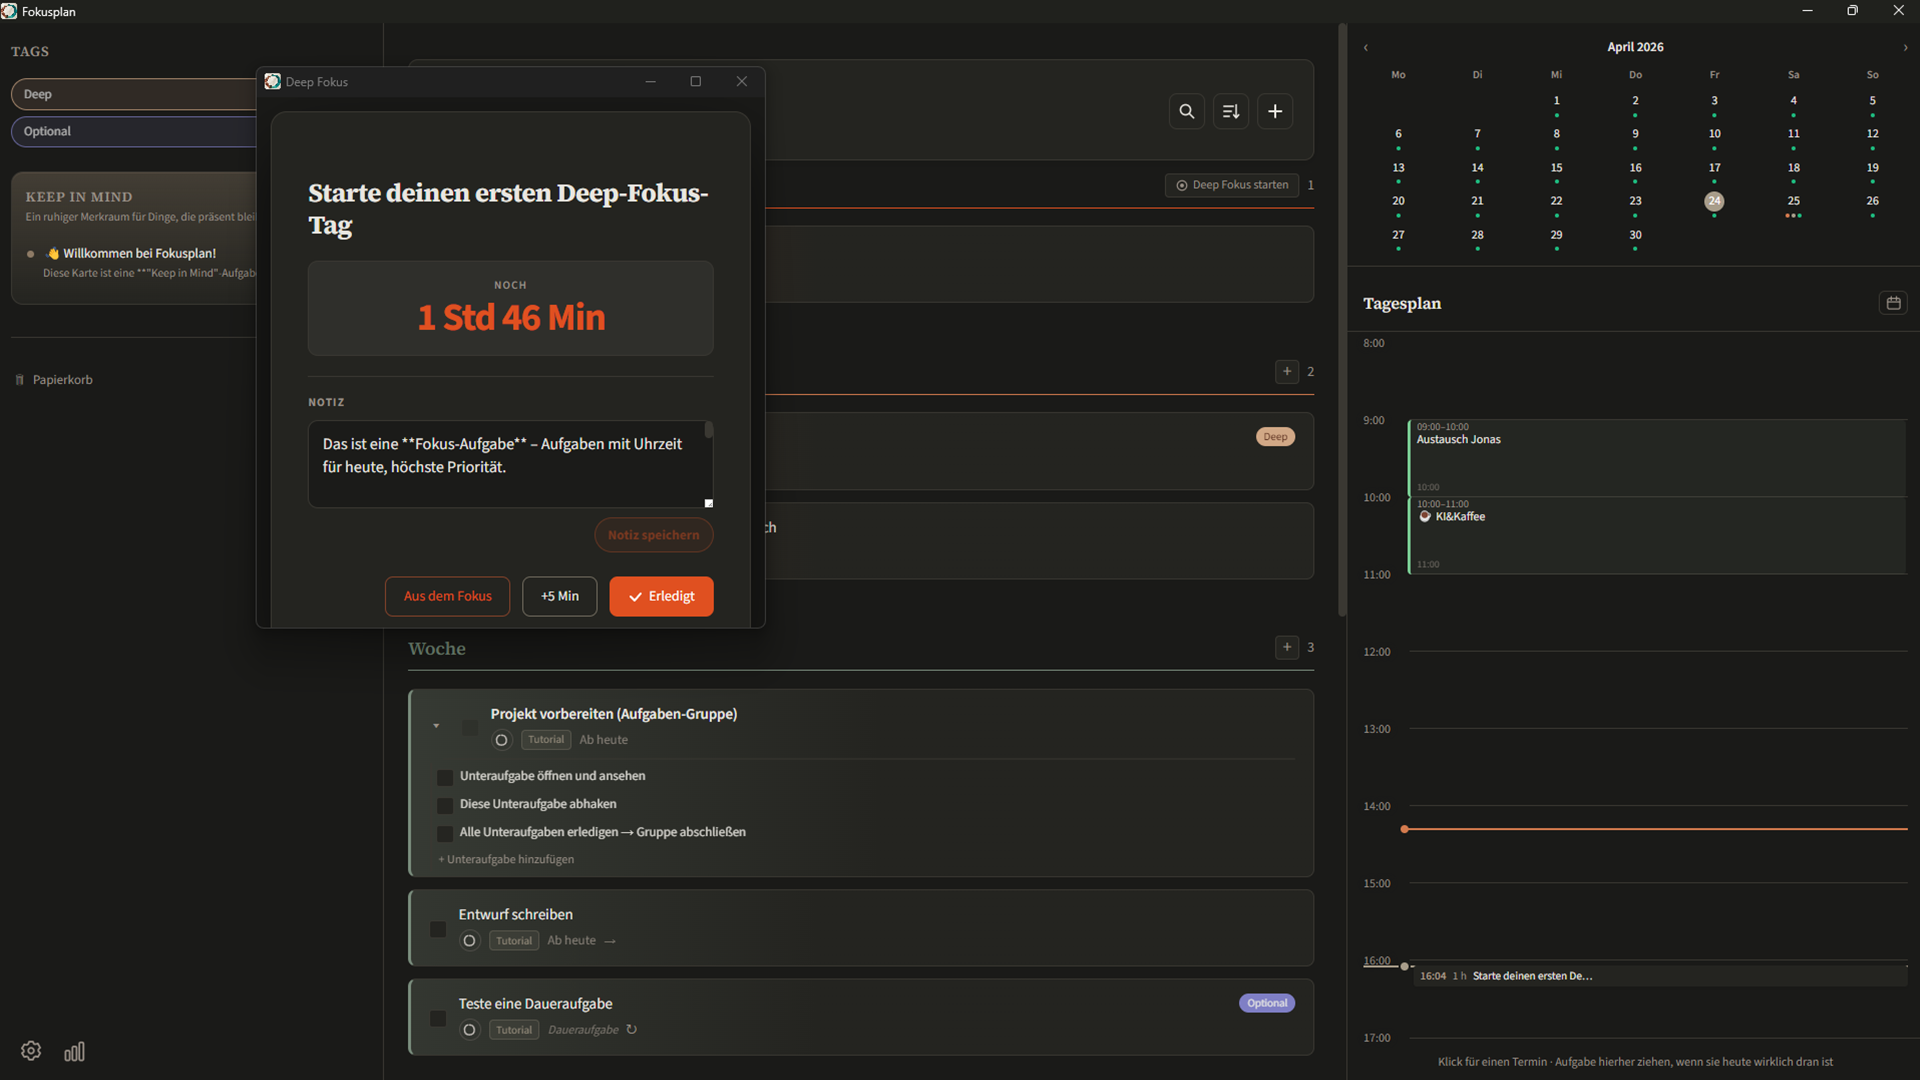The height and width of the screenshot is (1080, 1920).
Task: Check Unteraufgabe öffnen und ansehen
Action: [x=445, y=777]
